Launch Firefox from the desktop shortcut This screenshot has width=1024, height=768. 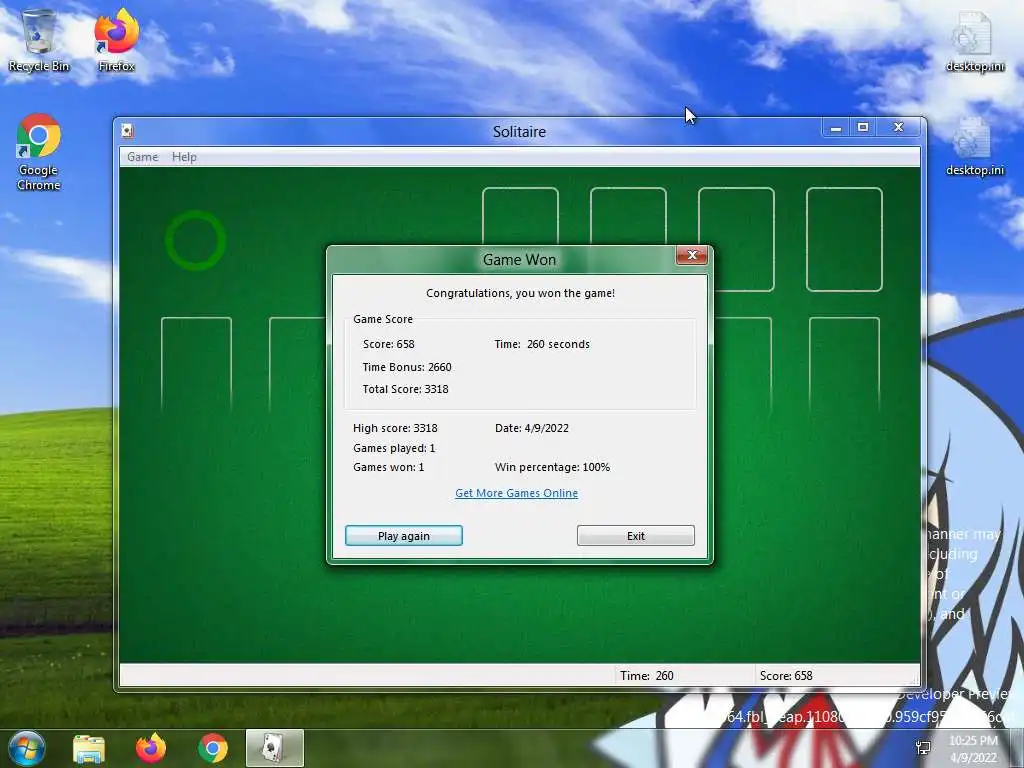pyautogui.click(x=117, y=40)
